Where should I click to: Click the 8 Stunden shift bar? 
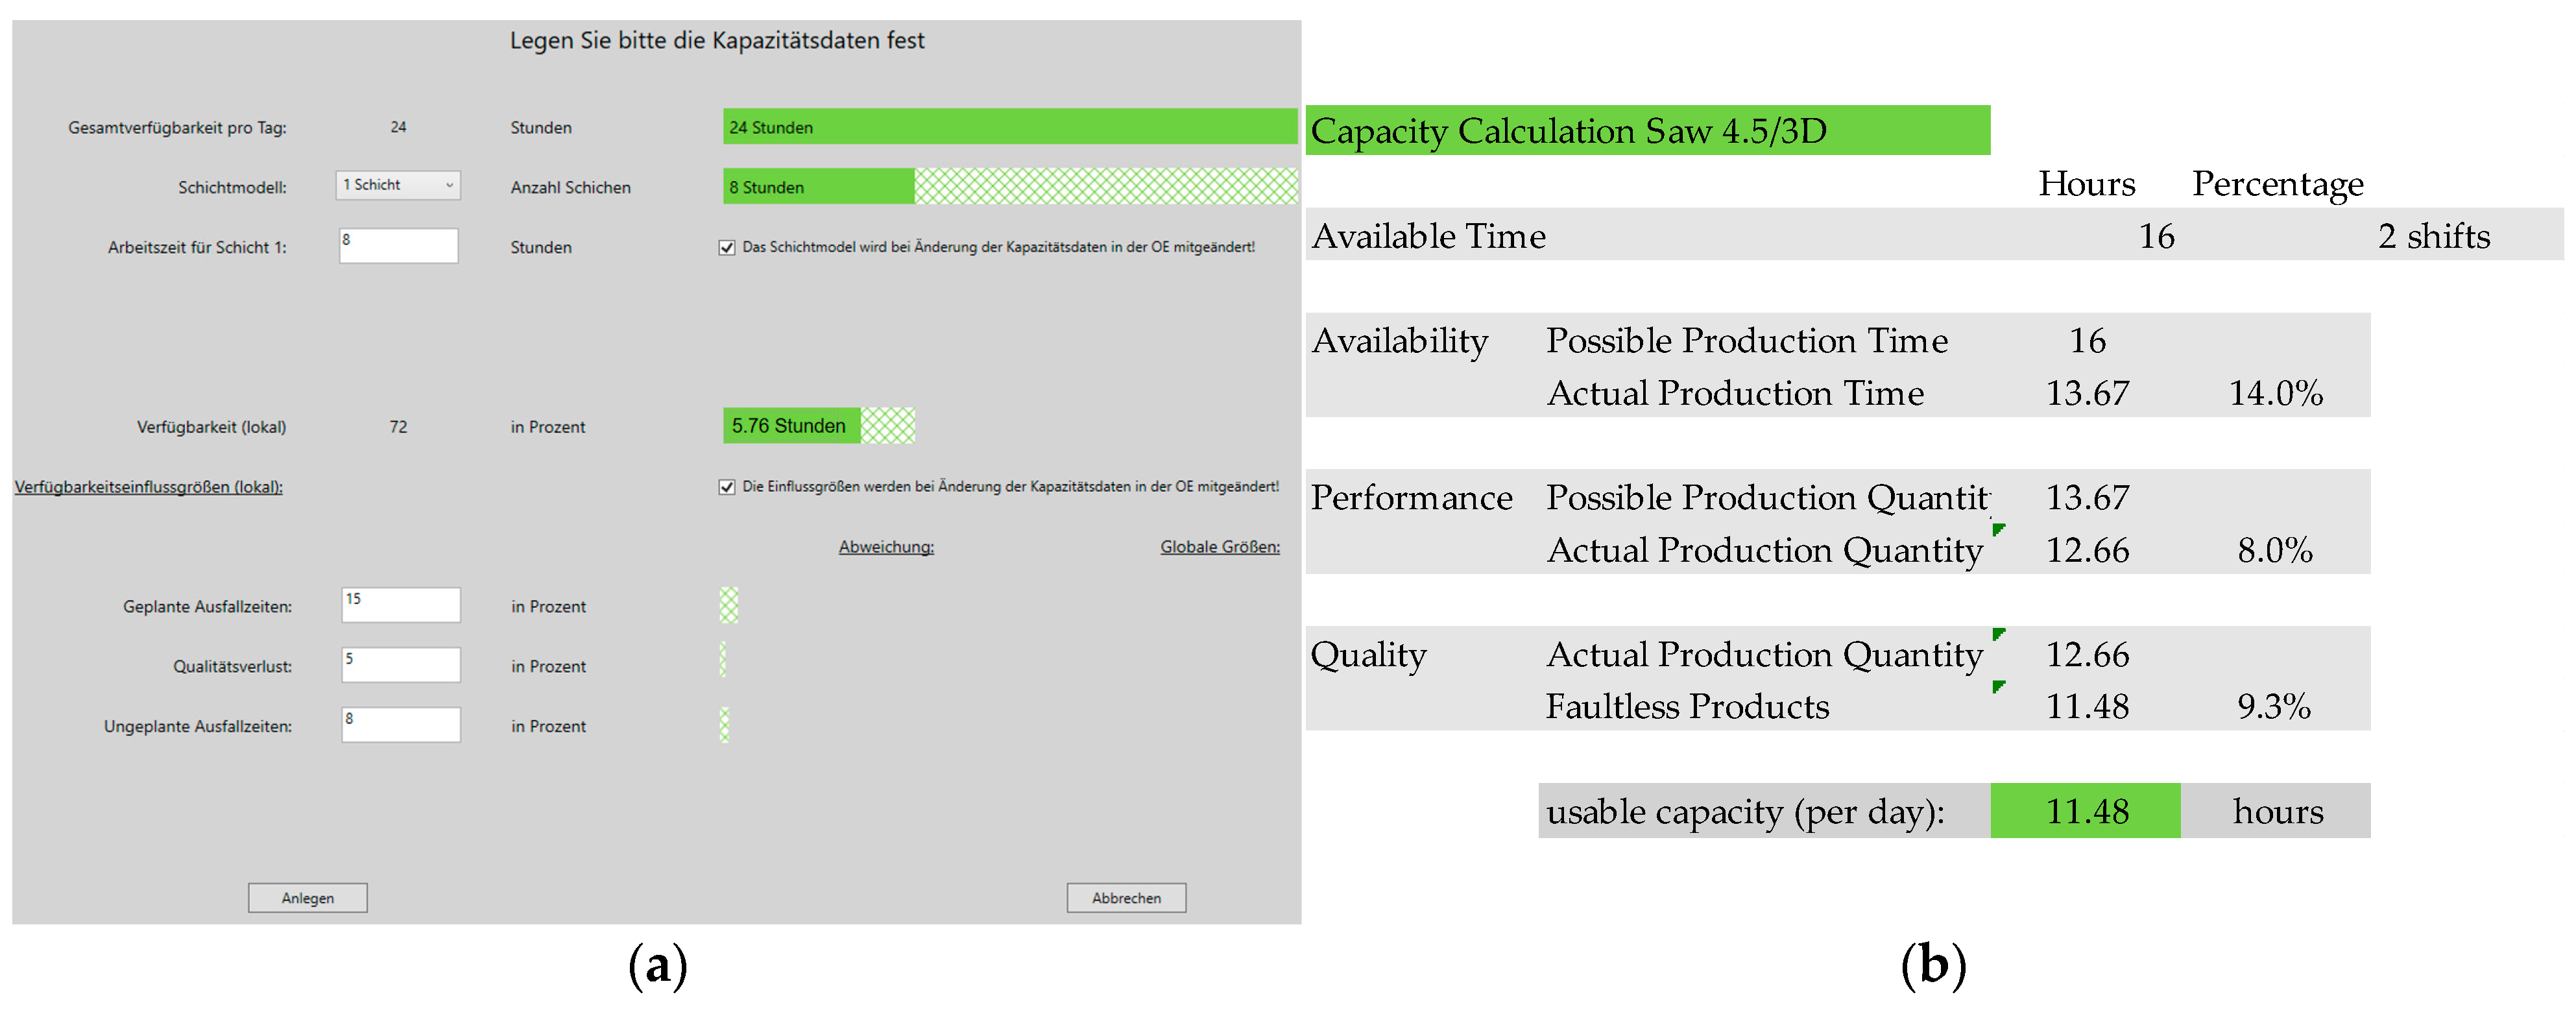(818, 187)
